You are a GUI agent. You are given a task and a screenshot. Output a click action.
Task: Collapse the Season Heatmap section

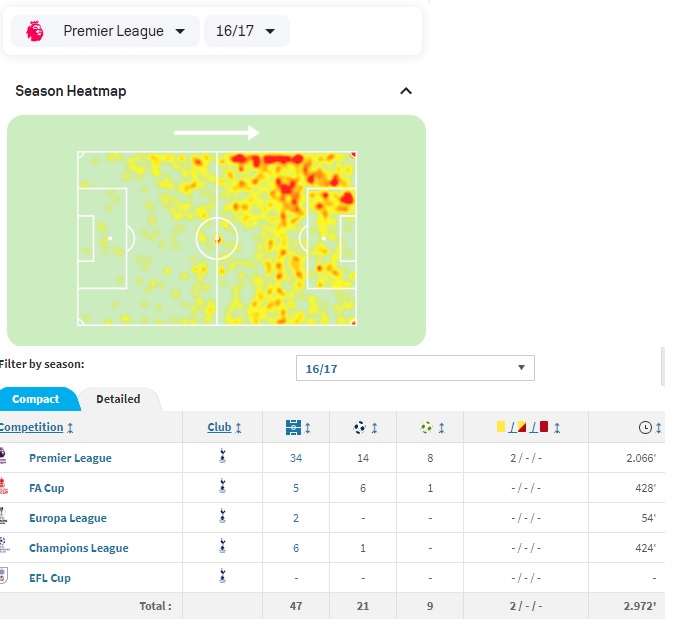click(x=405, y=91)
